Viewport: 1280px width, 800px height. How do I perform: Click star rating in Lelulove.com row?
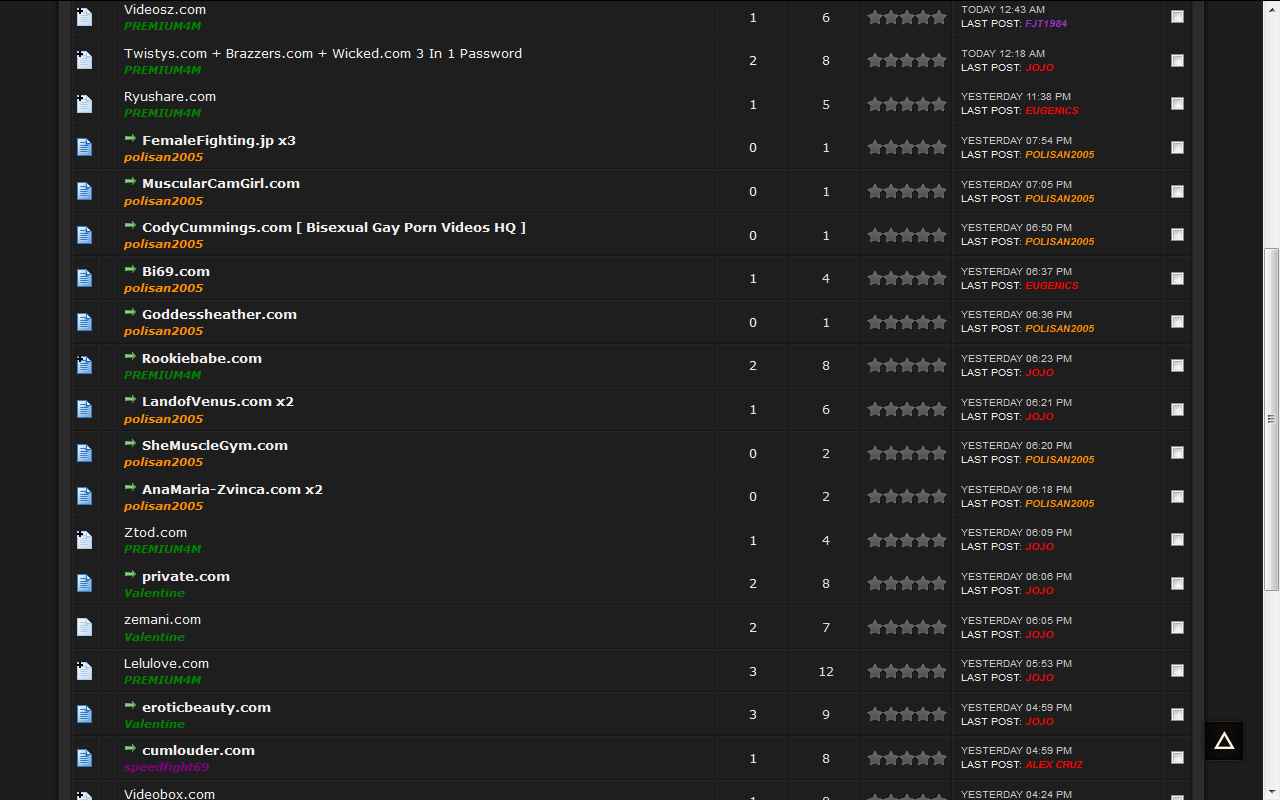[907, 671]
